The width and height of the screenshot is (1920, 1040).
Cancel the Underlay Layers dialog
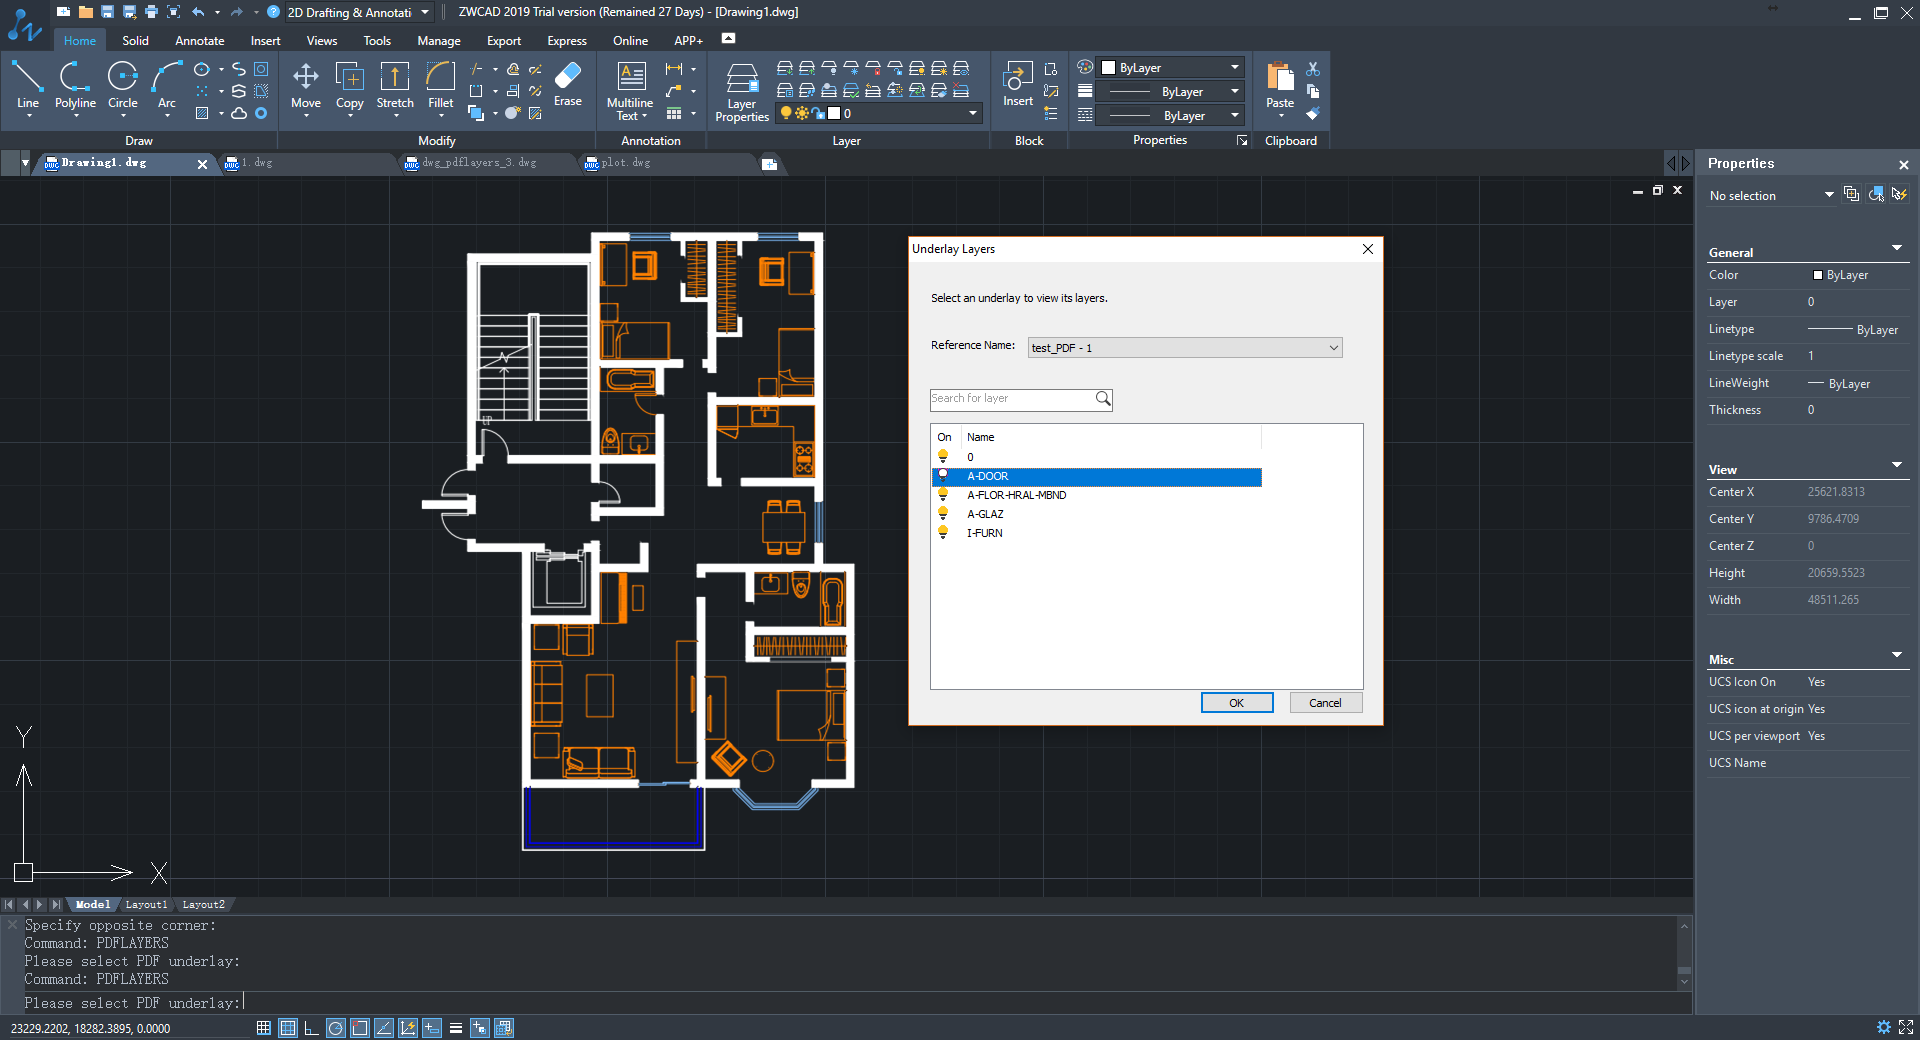click(x=1325, y=703)
